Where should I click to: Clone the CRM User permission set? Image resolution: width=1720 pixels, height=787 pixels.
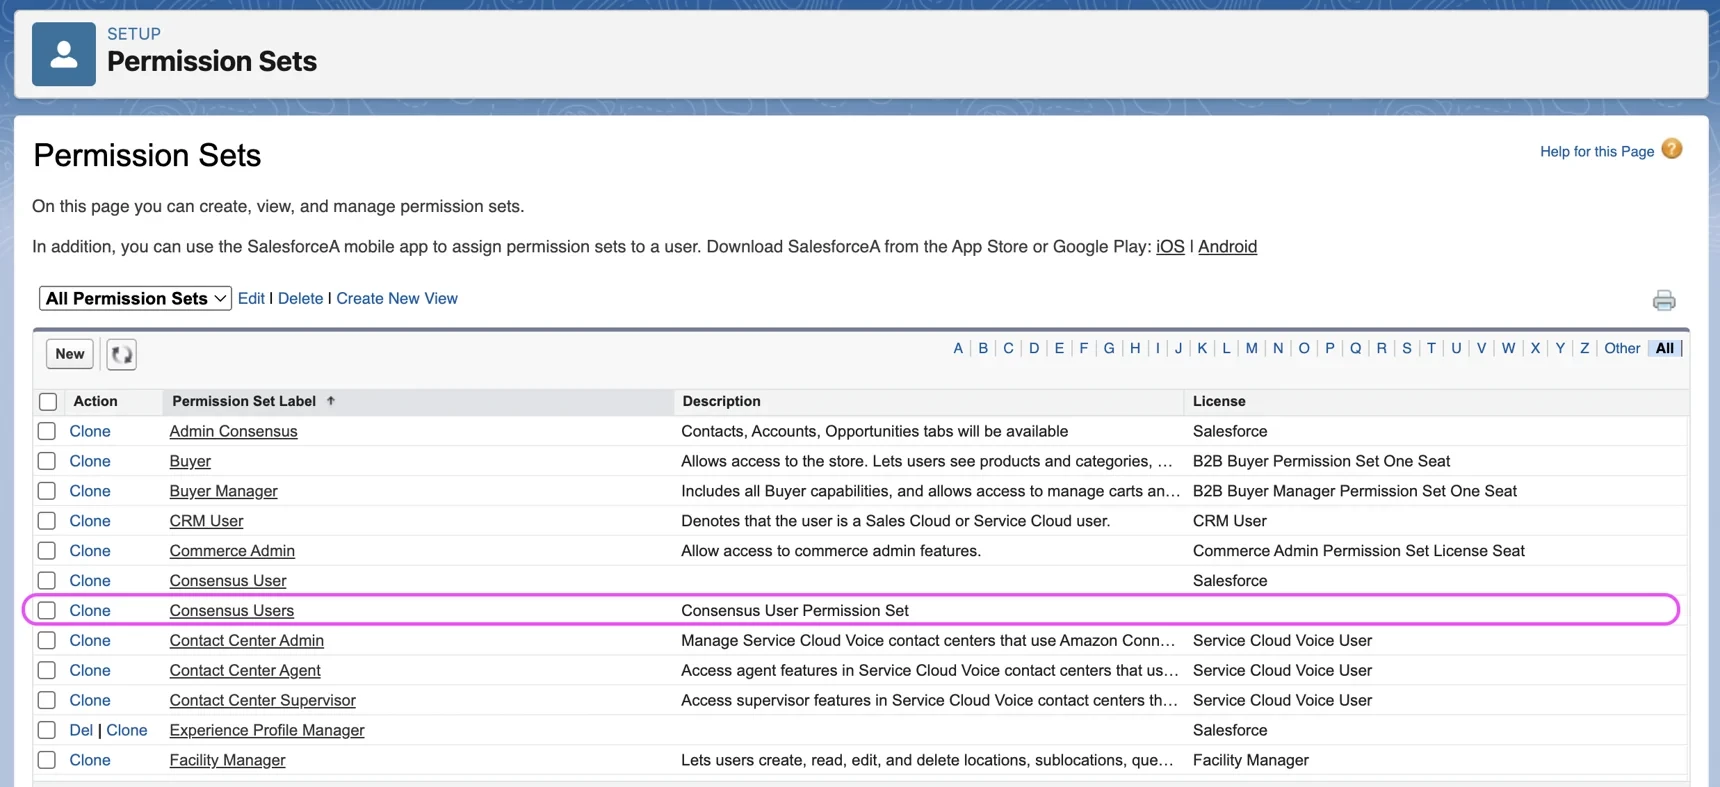(x=90, y=521)
